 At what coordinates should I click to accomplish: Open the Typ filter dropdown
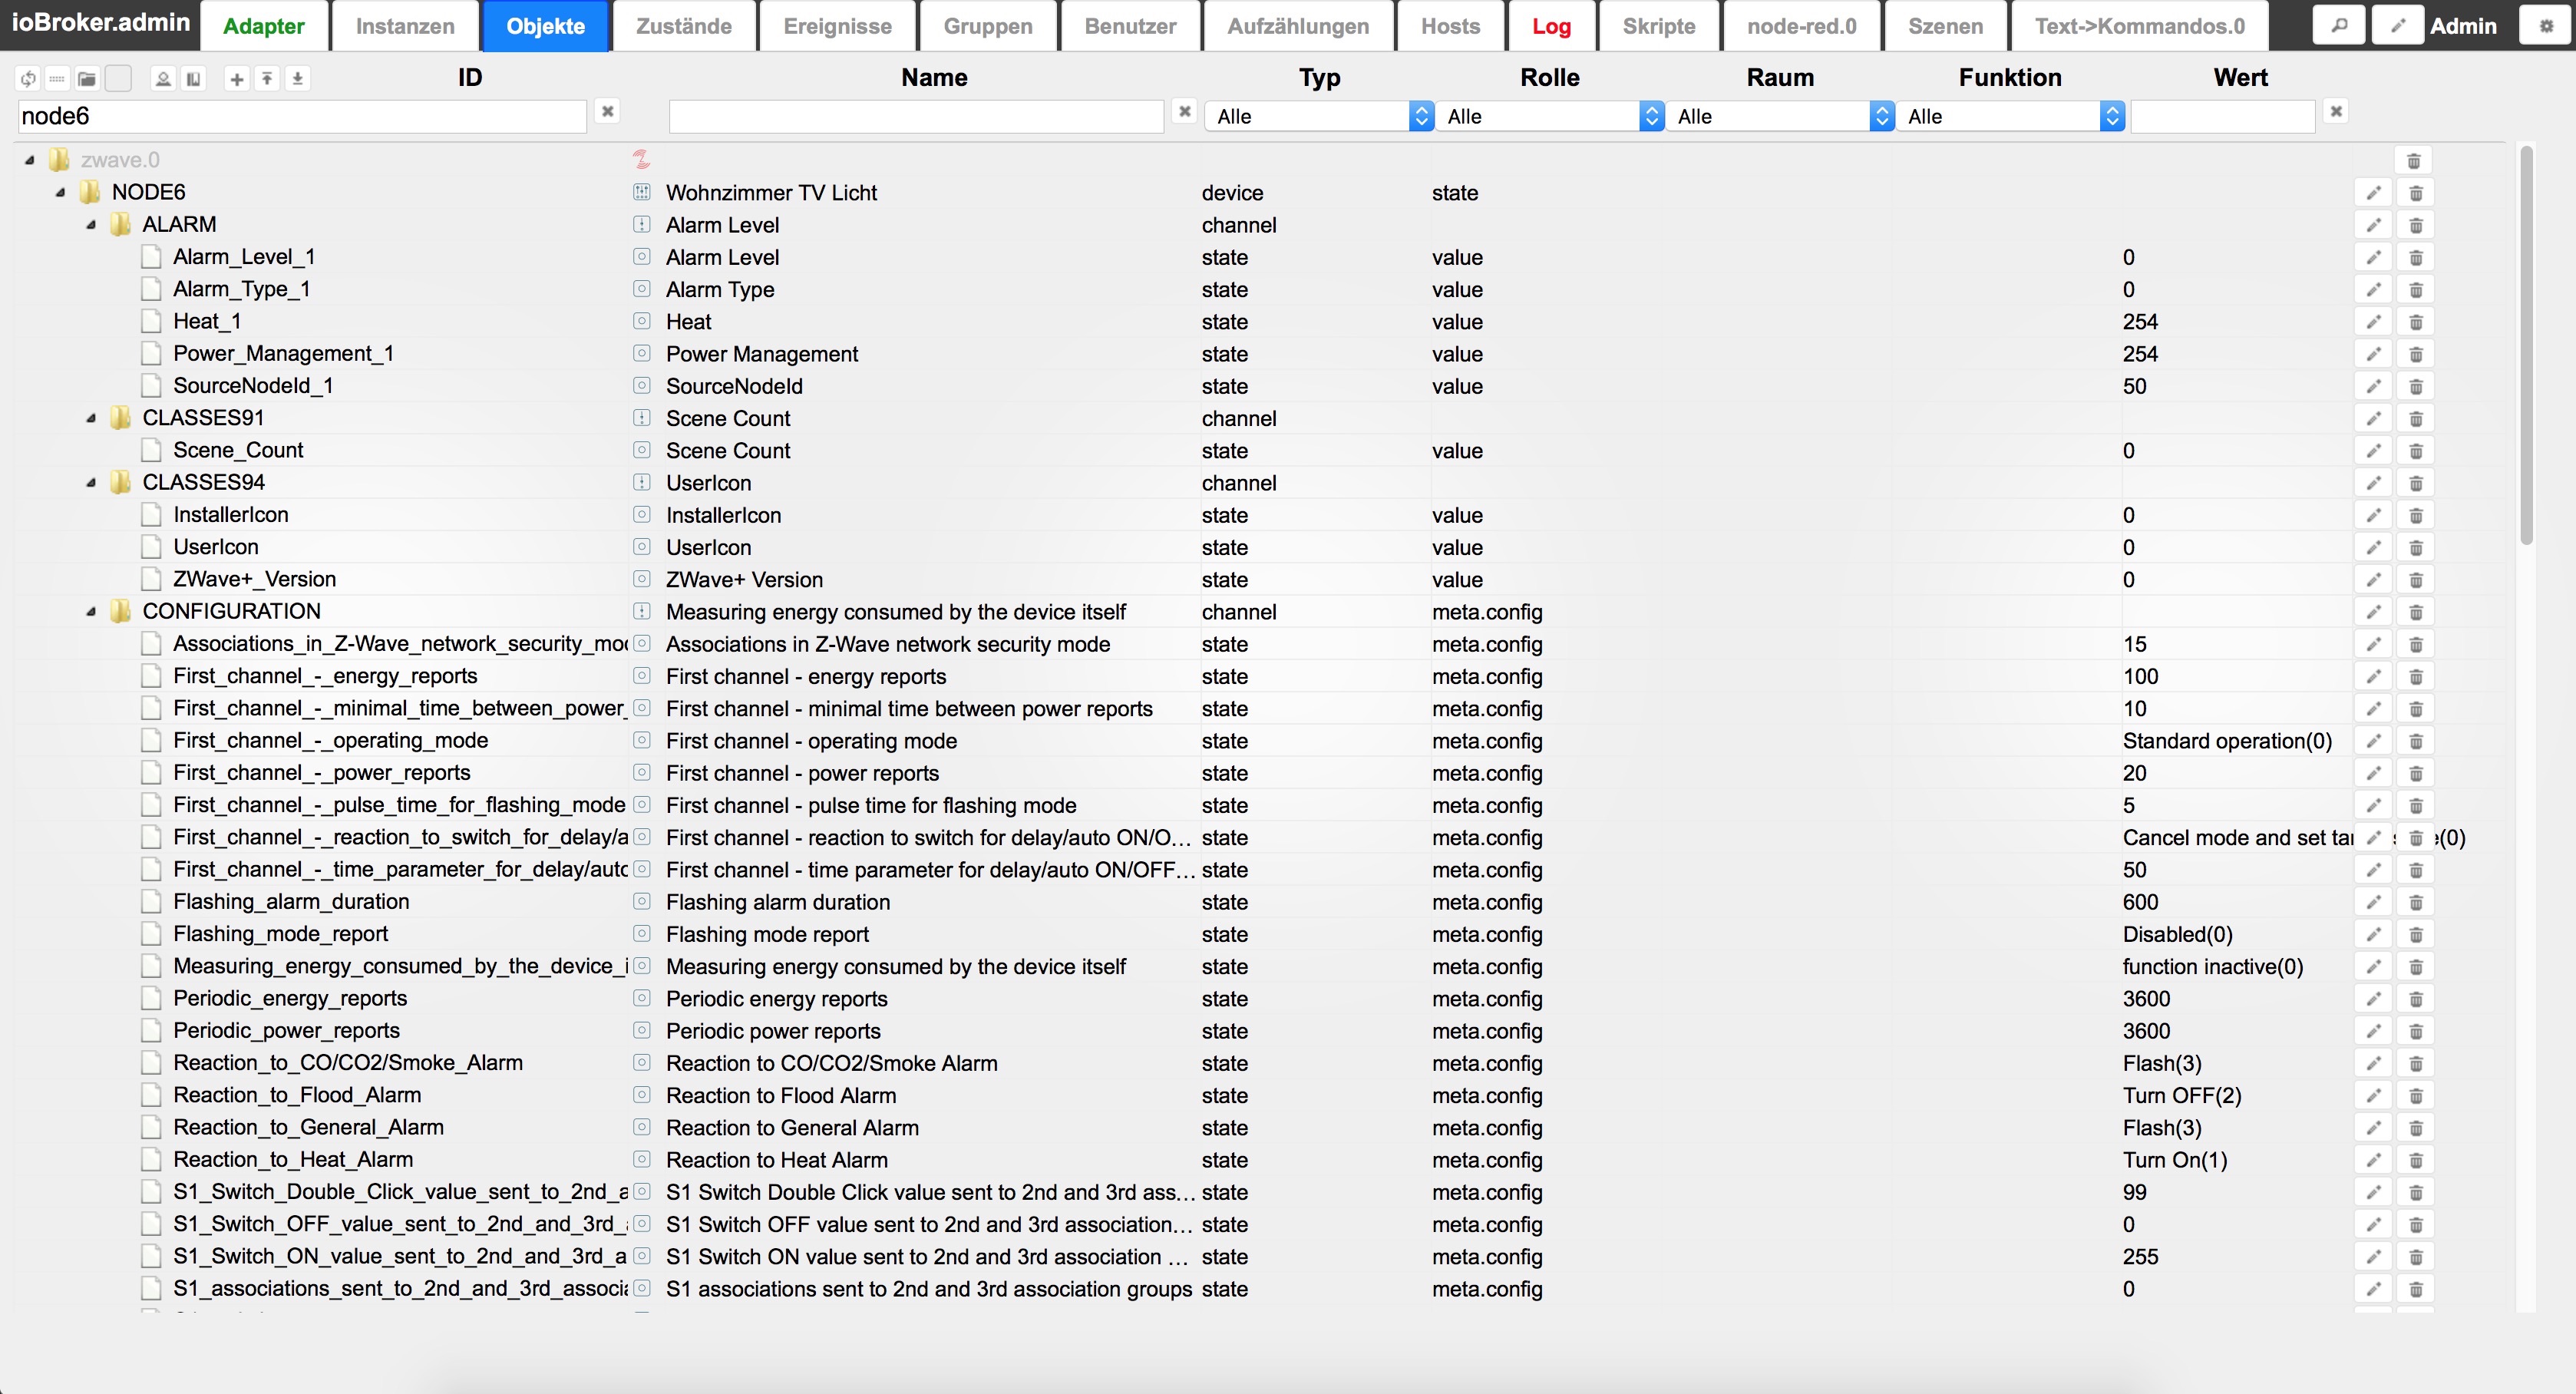(x=1319, y=117)
